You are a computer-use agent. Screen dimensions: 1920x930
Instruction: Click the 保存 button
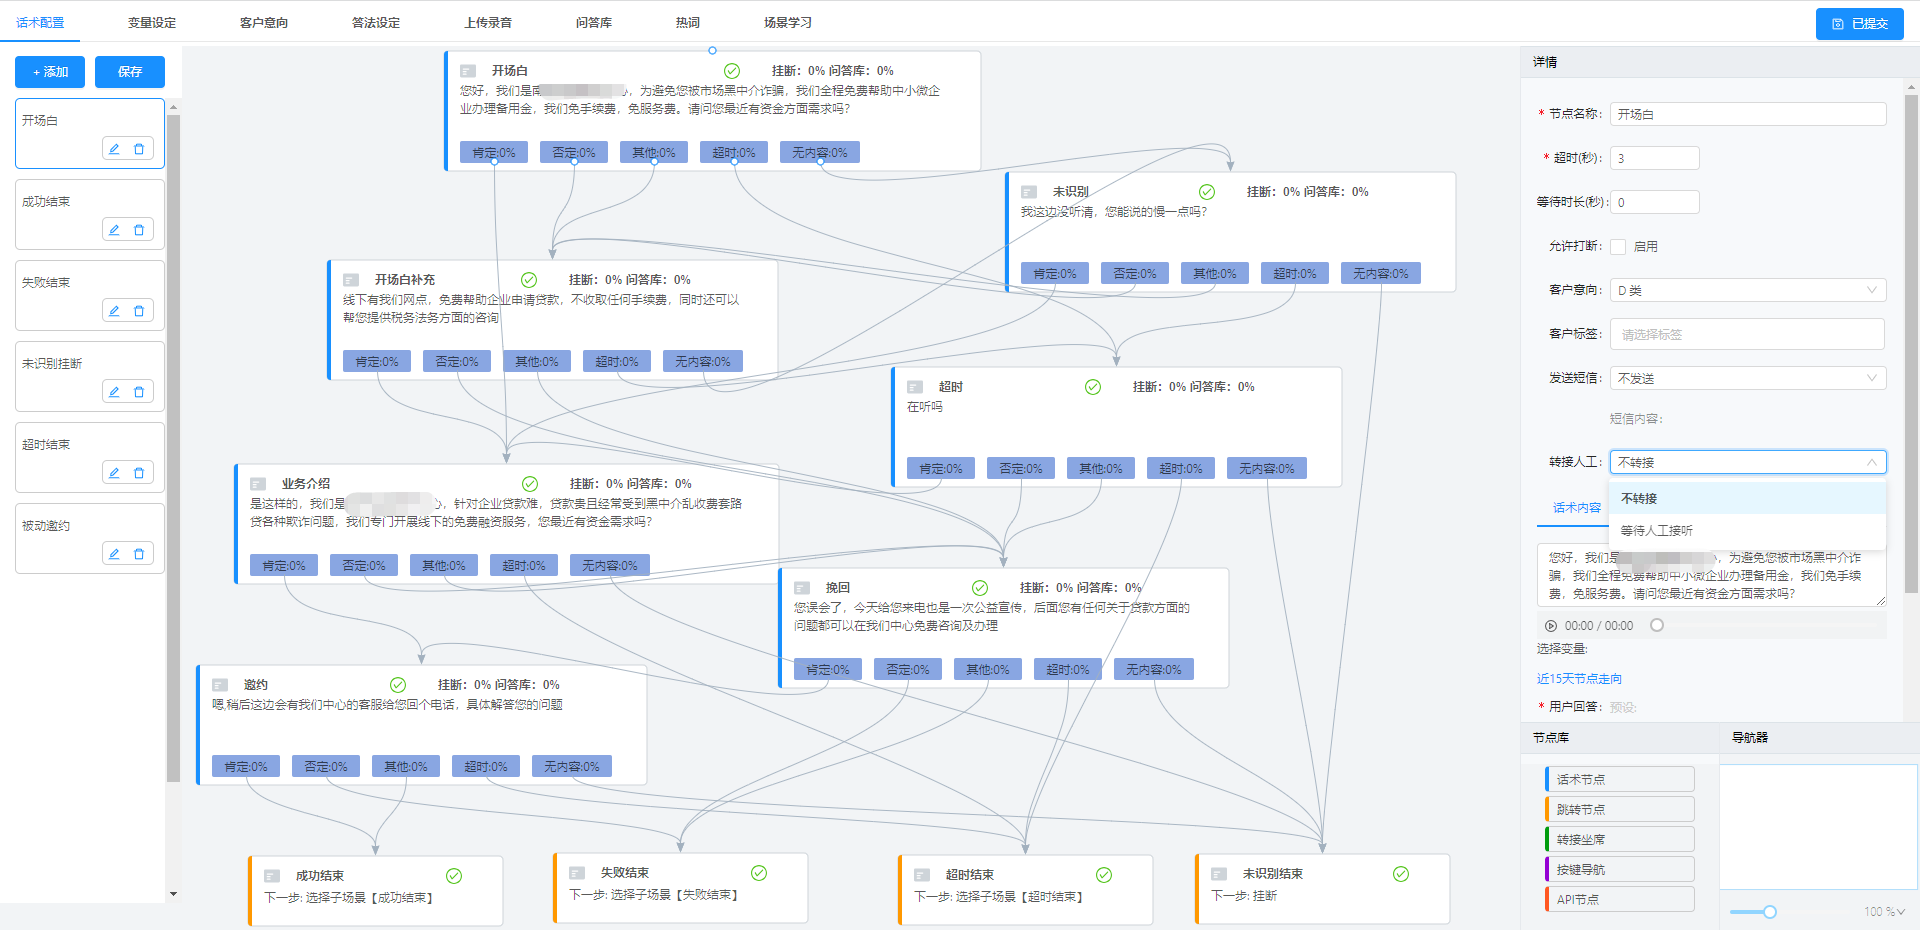pyautogui.click(x=130, y=72)
